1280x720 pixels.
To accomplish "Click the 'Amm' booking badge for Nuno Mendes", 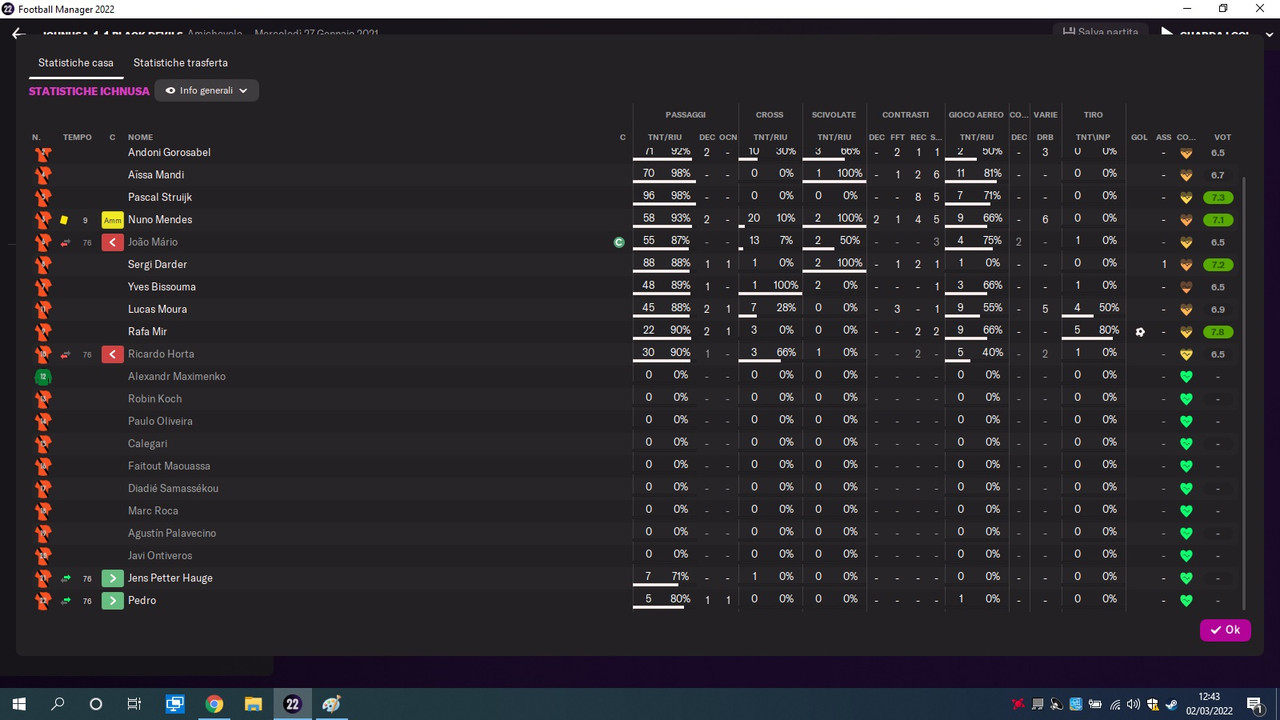I will tap(113, 220).
